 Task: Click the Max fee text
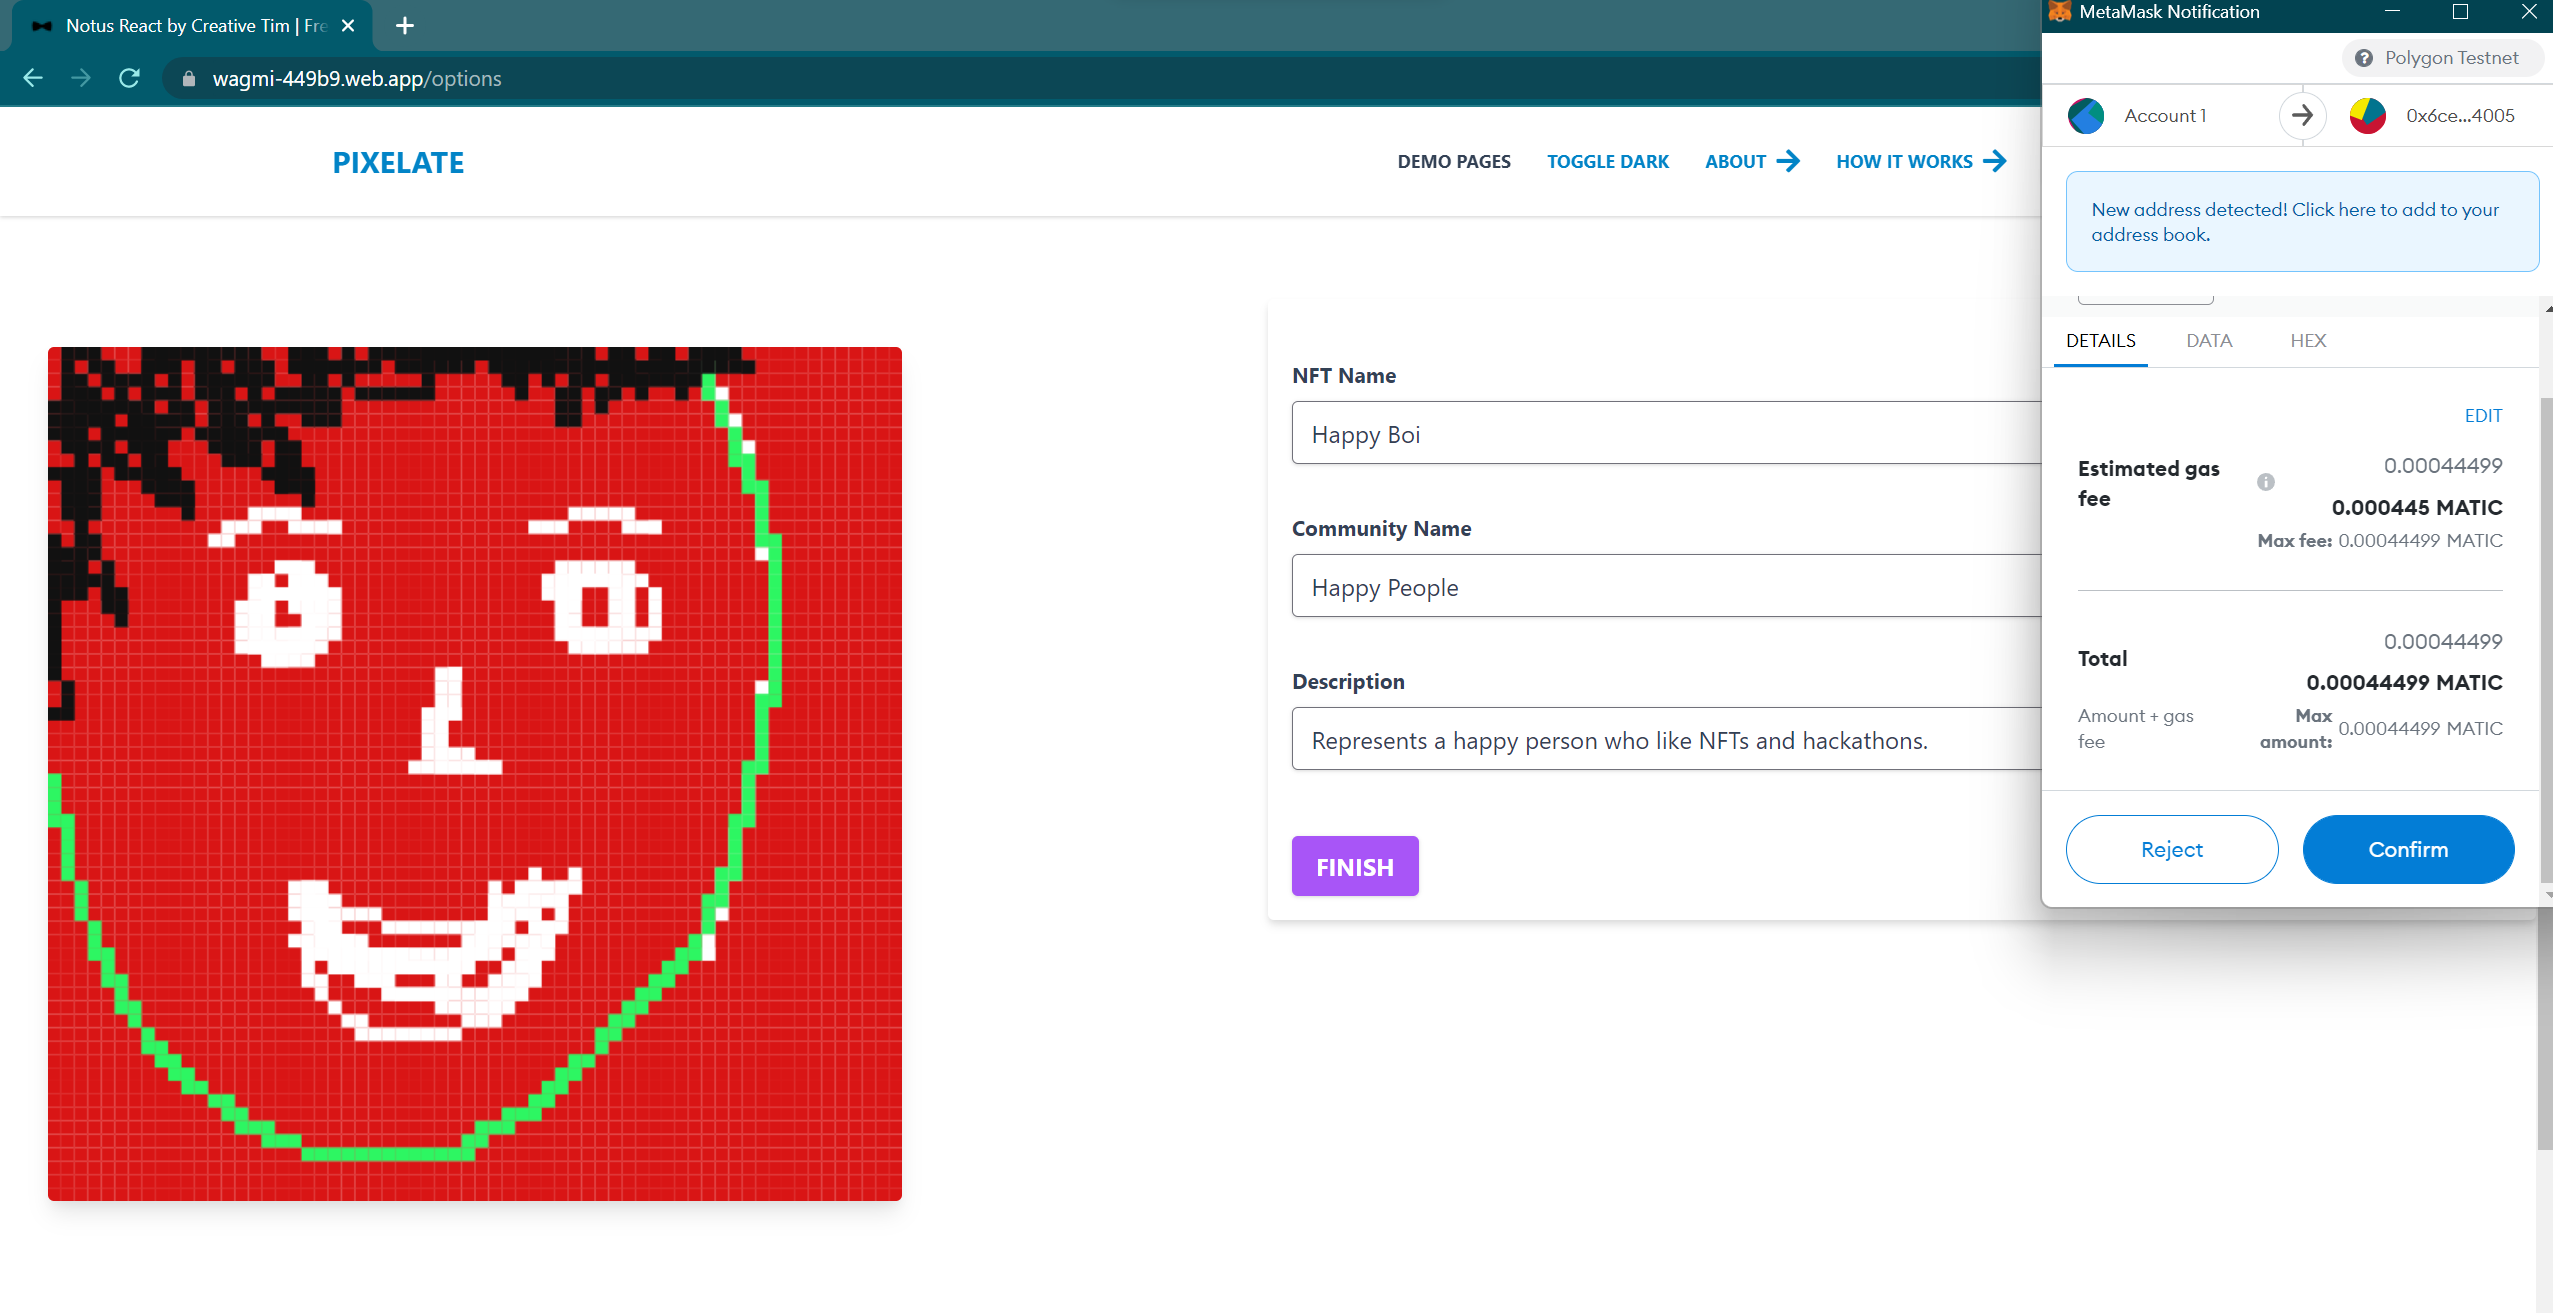(2380, 541)
